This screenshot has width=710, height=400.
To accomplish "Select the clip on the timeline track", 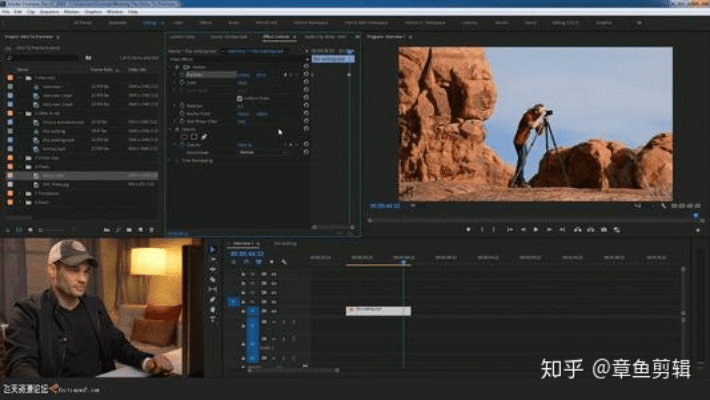I will (x=378, y=310).
